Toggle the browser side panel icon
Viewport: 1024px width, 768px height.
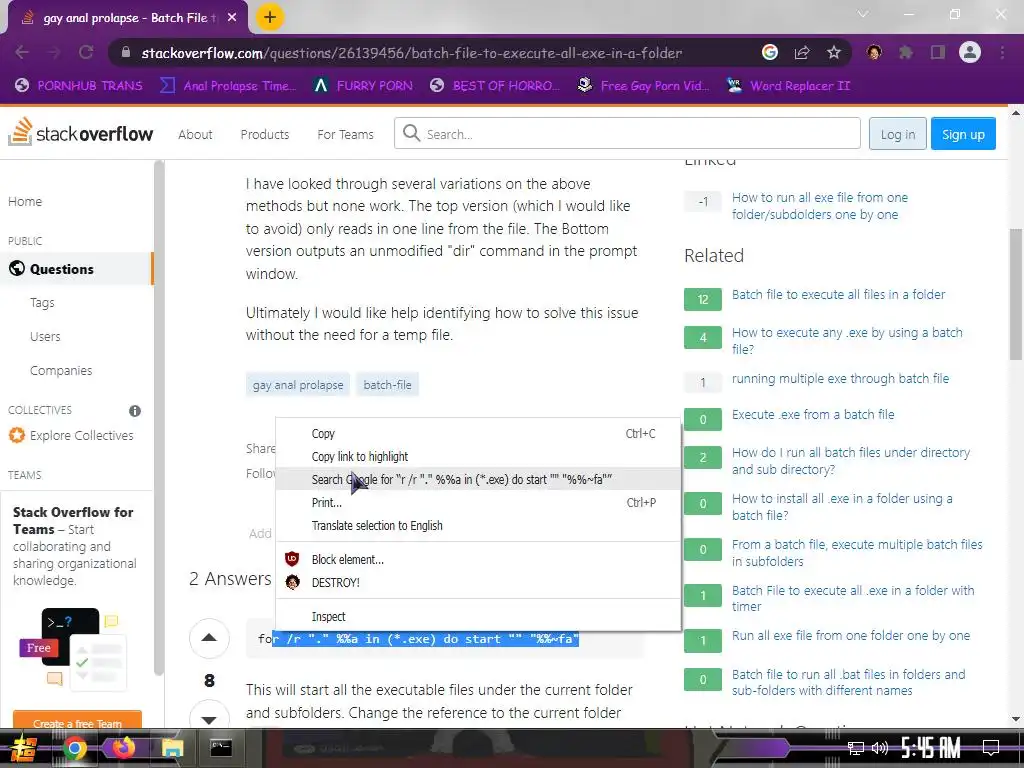[938, 53]
